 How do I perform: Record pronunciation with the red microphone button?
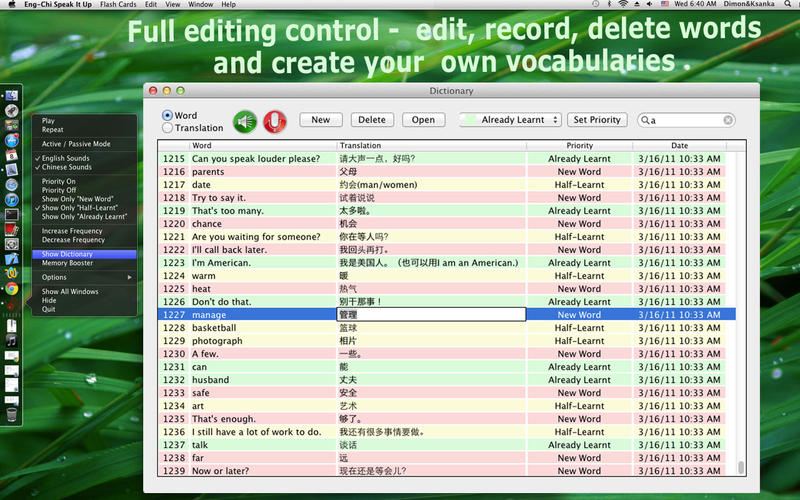(275, 121)
